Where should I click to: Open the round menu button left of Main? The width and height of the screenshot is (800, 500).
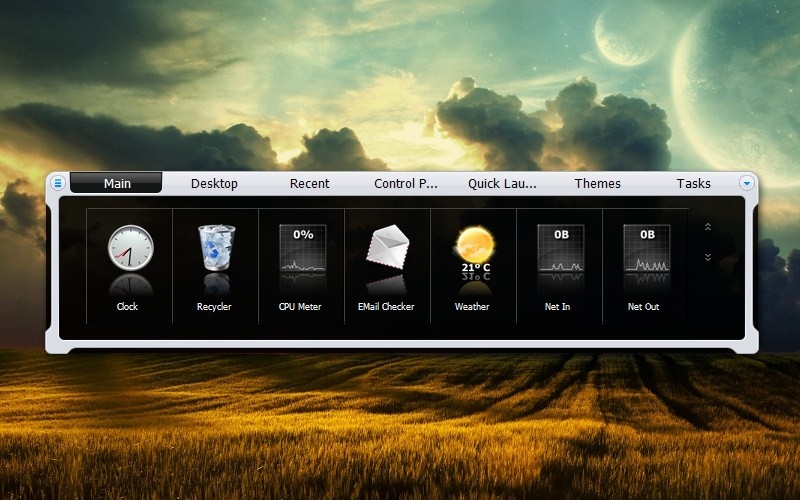pyautogui.click(x=58, y=183)
